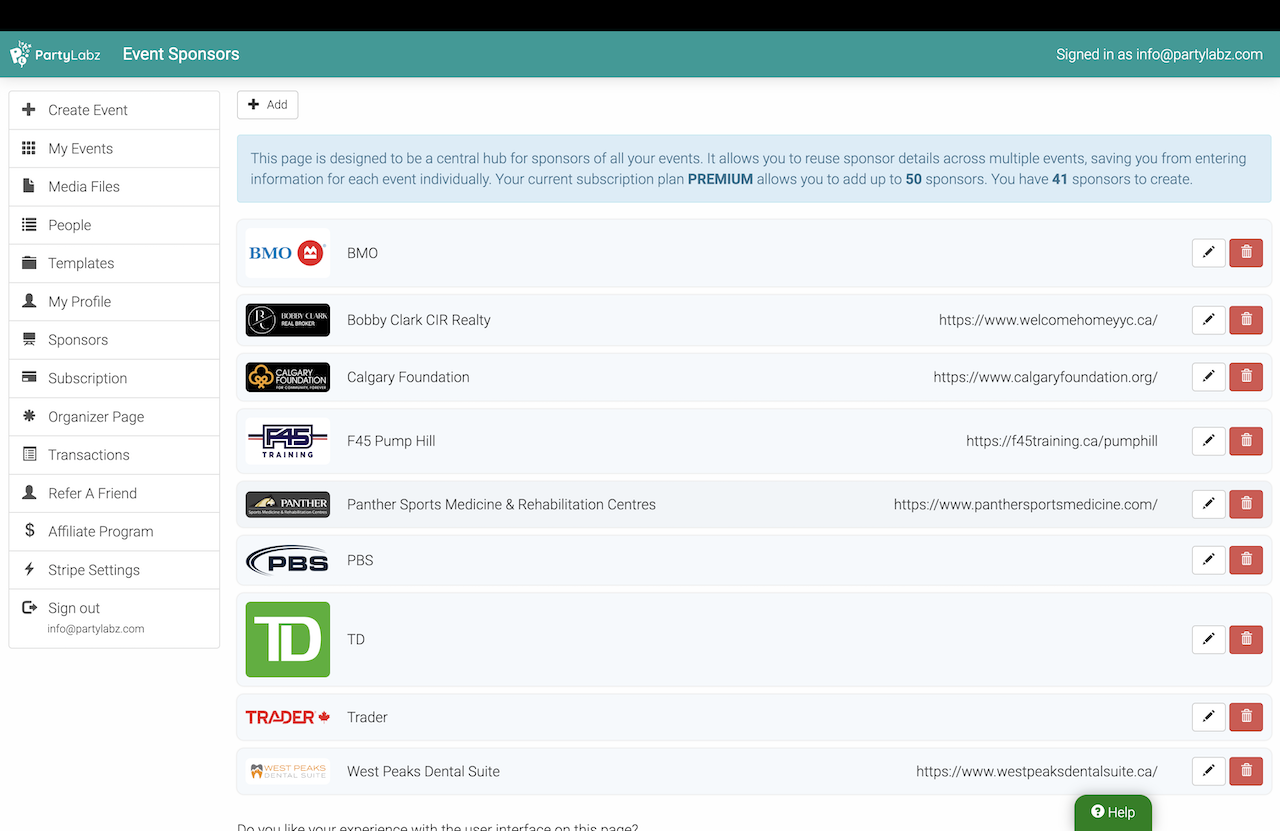Image resolution: width=1280 pixels, height=831 pixels.
Task: Click the panthersportsmedicine.com URL
Action: [1026, 505]
